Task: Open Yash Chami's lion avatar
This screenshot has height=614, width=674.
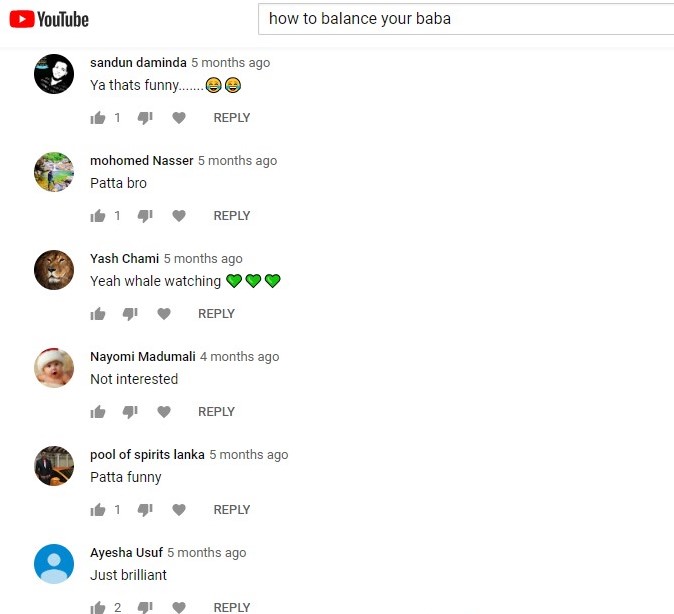Action: [x=54, y=270]
